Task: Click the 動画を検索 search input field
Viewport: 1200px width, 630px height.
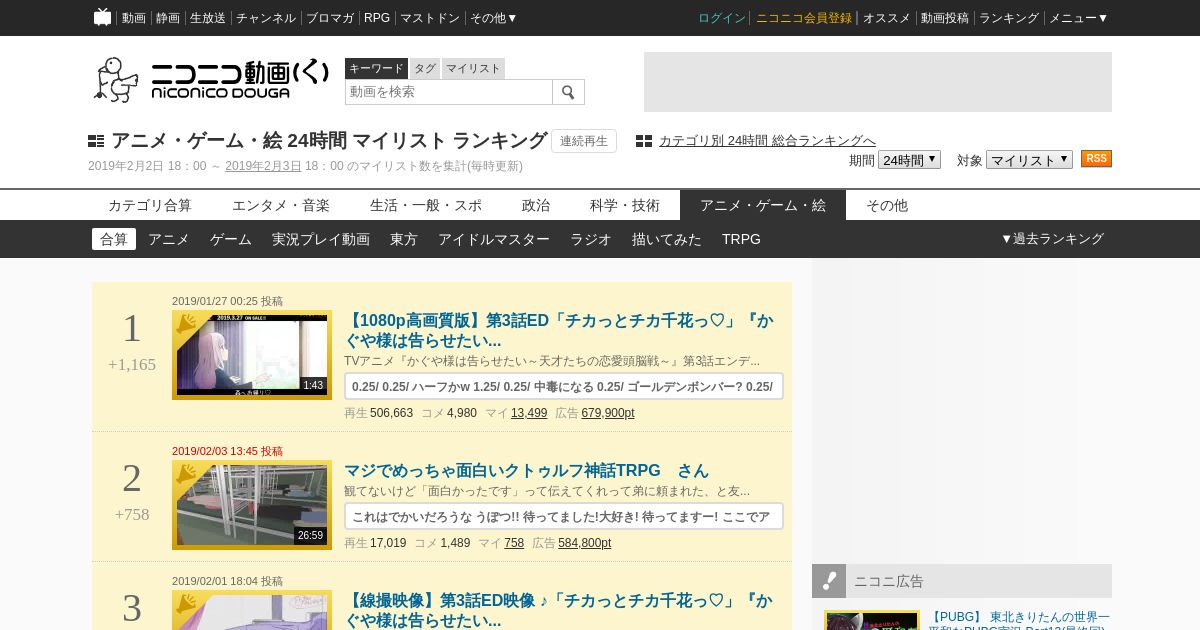Action: pos(448,92)
